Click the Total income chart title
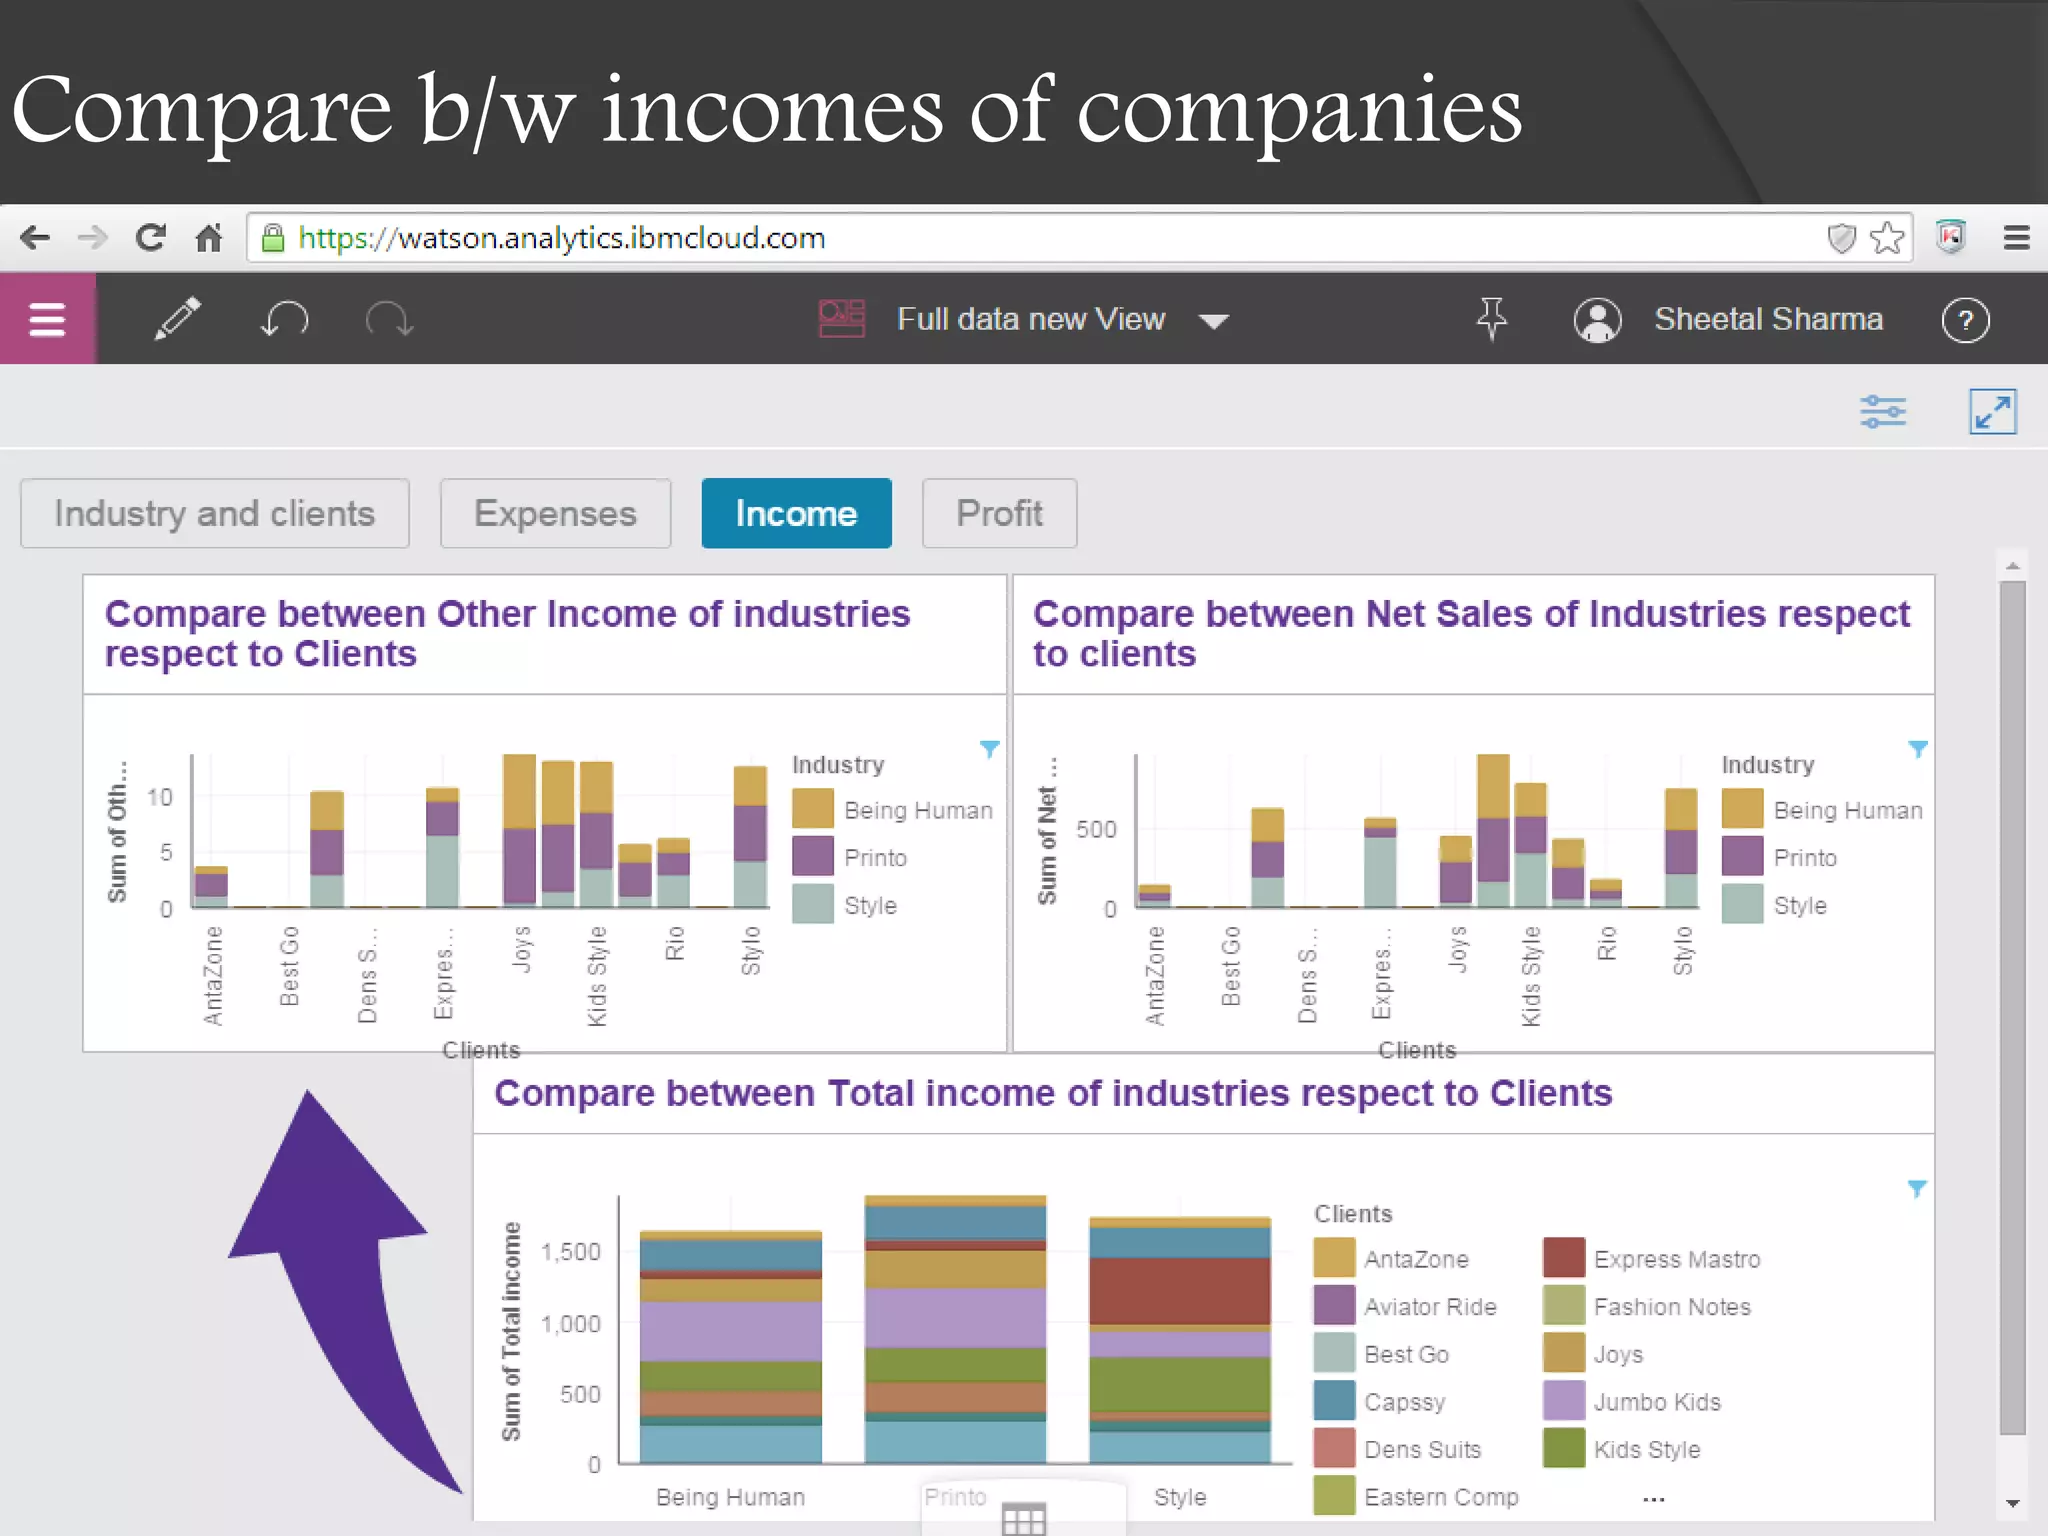The height and width of the screenshot is (1536, 2048). point(1053,1093)
